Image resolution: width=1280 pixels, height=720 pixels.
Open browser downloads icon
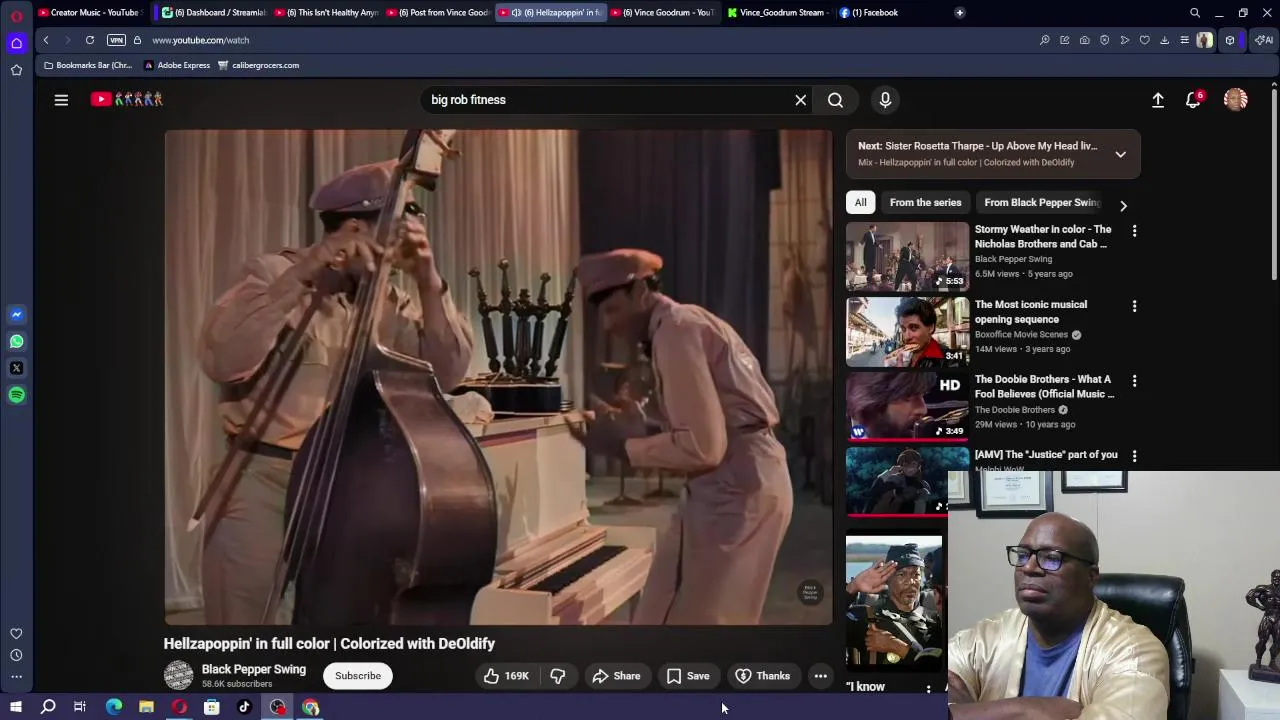point(1165,40)
